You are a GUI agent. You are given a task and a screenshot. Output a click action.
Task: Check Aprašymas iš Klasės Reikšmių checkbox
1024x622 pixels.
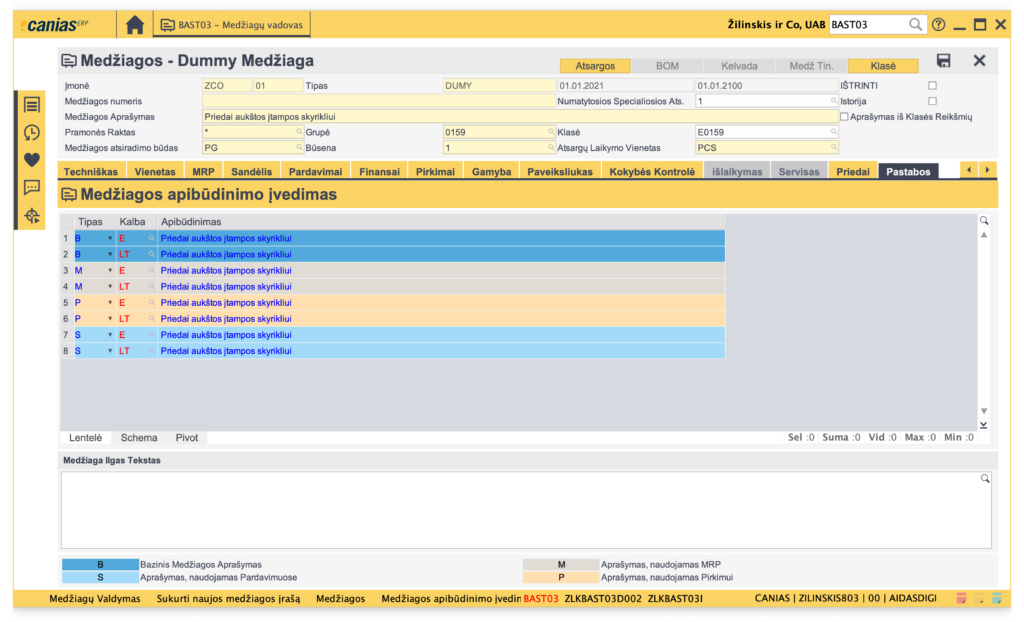[x=844, y=117]
